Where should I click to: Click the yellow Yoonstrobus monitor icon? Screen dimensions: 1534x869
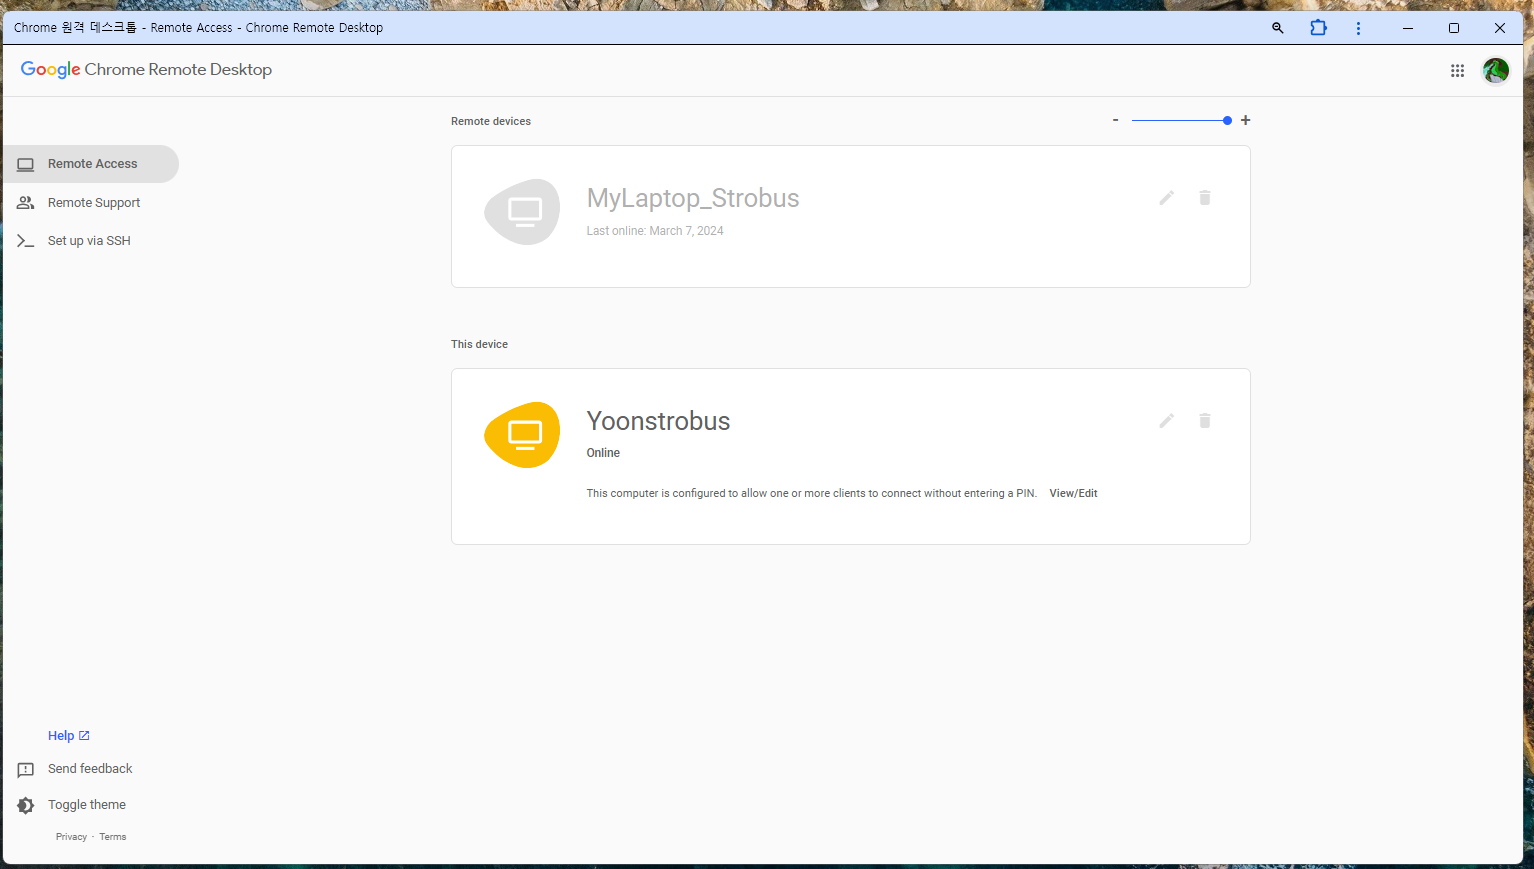[x=523, y=435]
